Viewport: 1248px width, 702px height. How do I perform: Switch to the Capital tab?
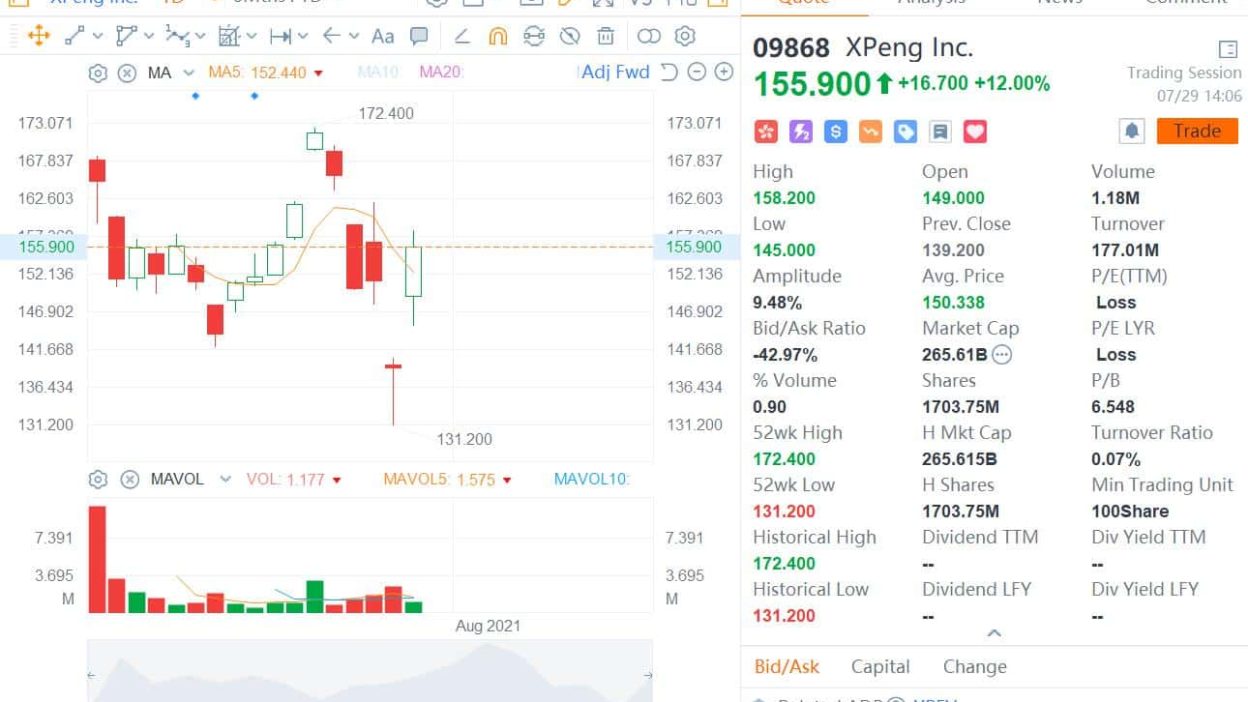pyautogui.click(x=880, y=667)
